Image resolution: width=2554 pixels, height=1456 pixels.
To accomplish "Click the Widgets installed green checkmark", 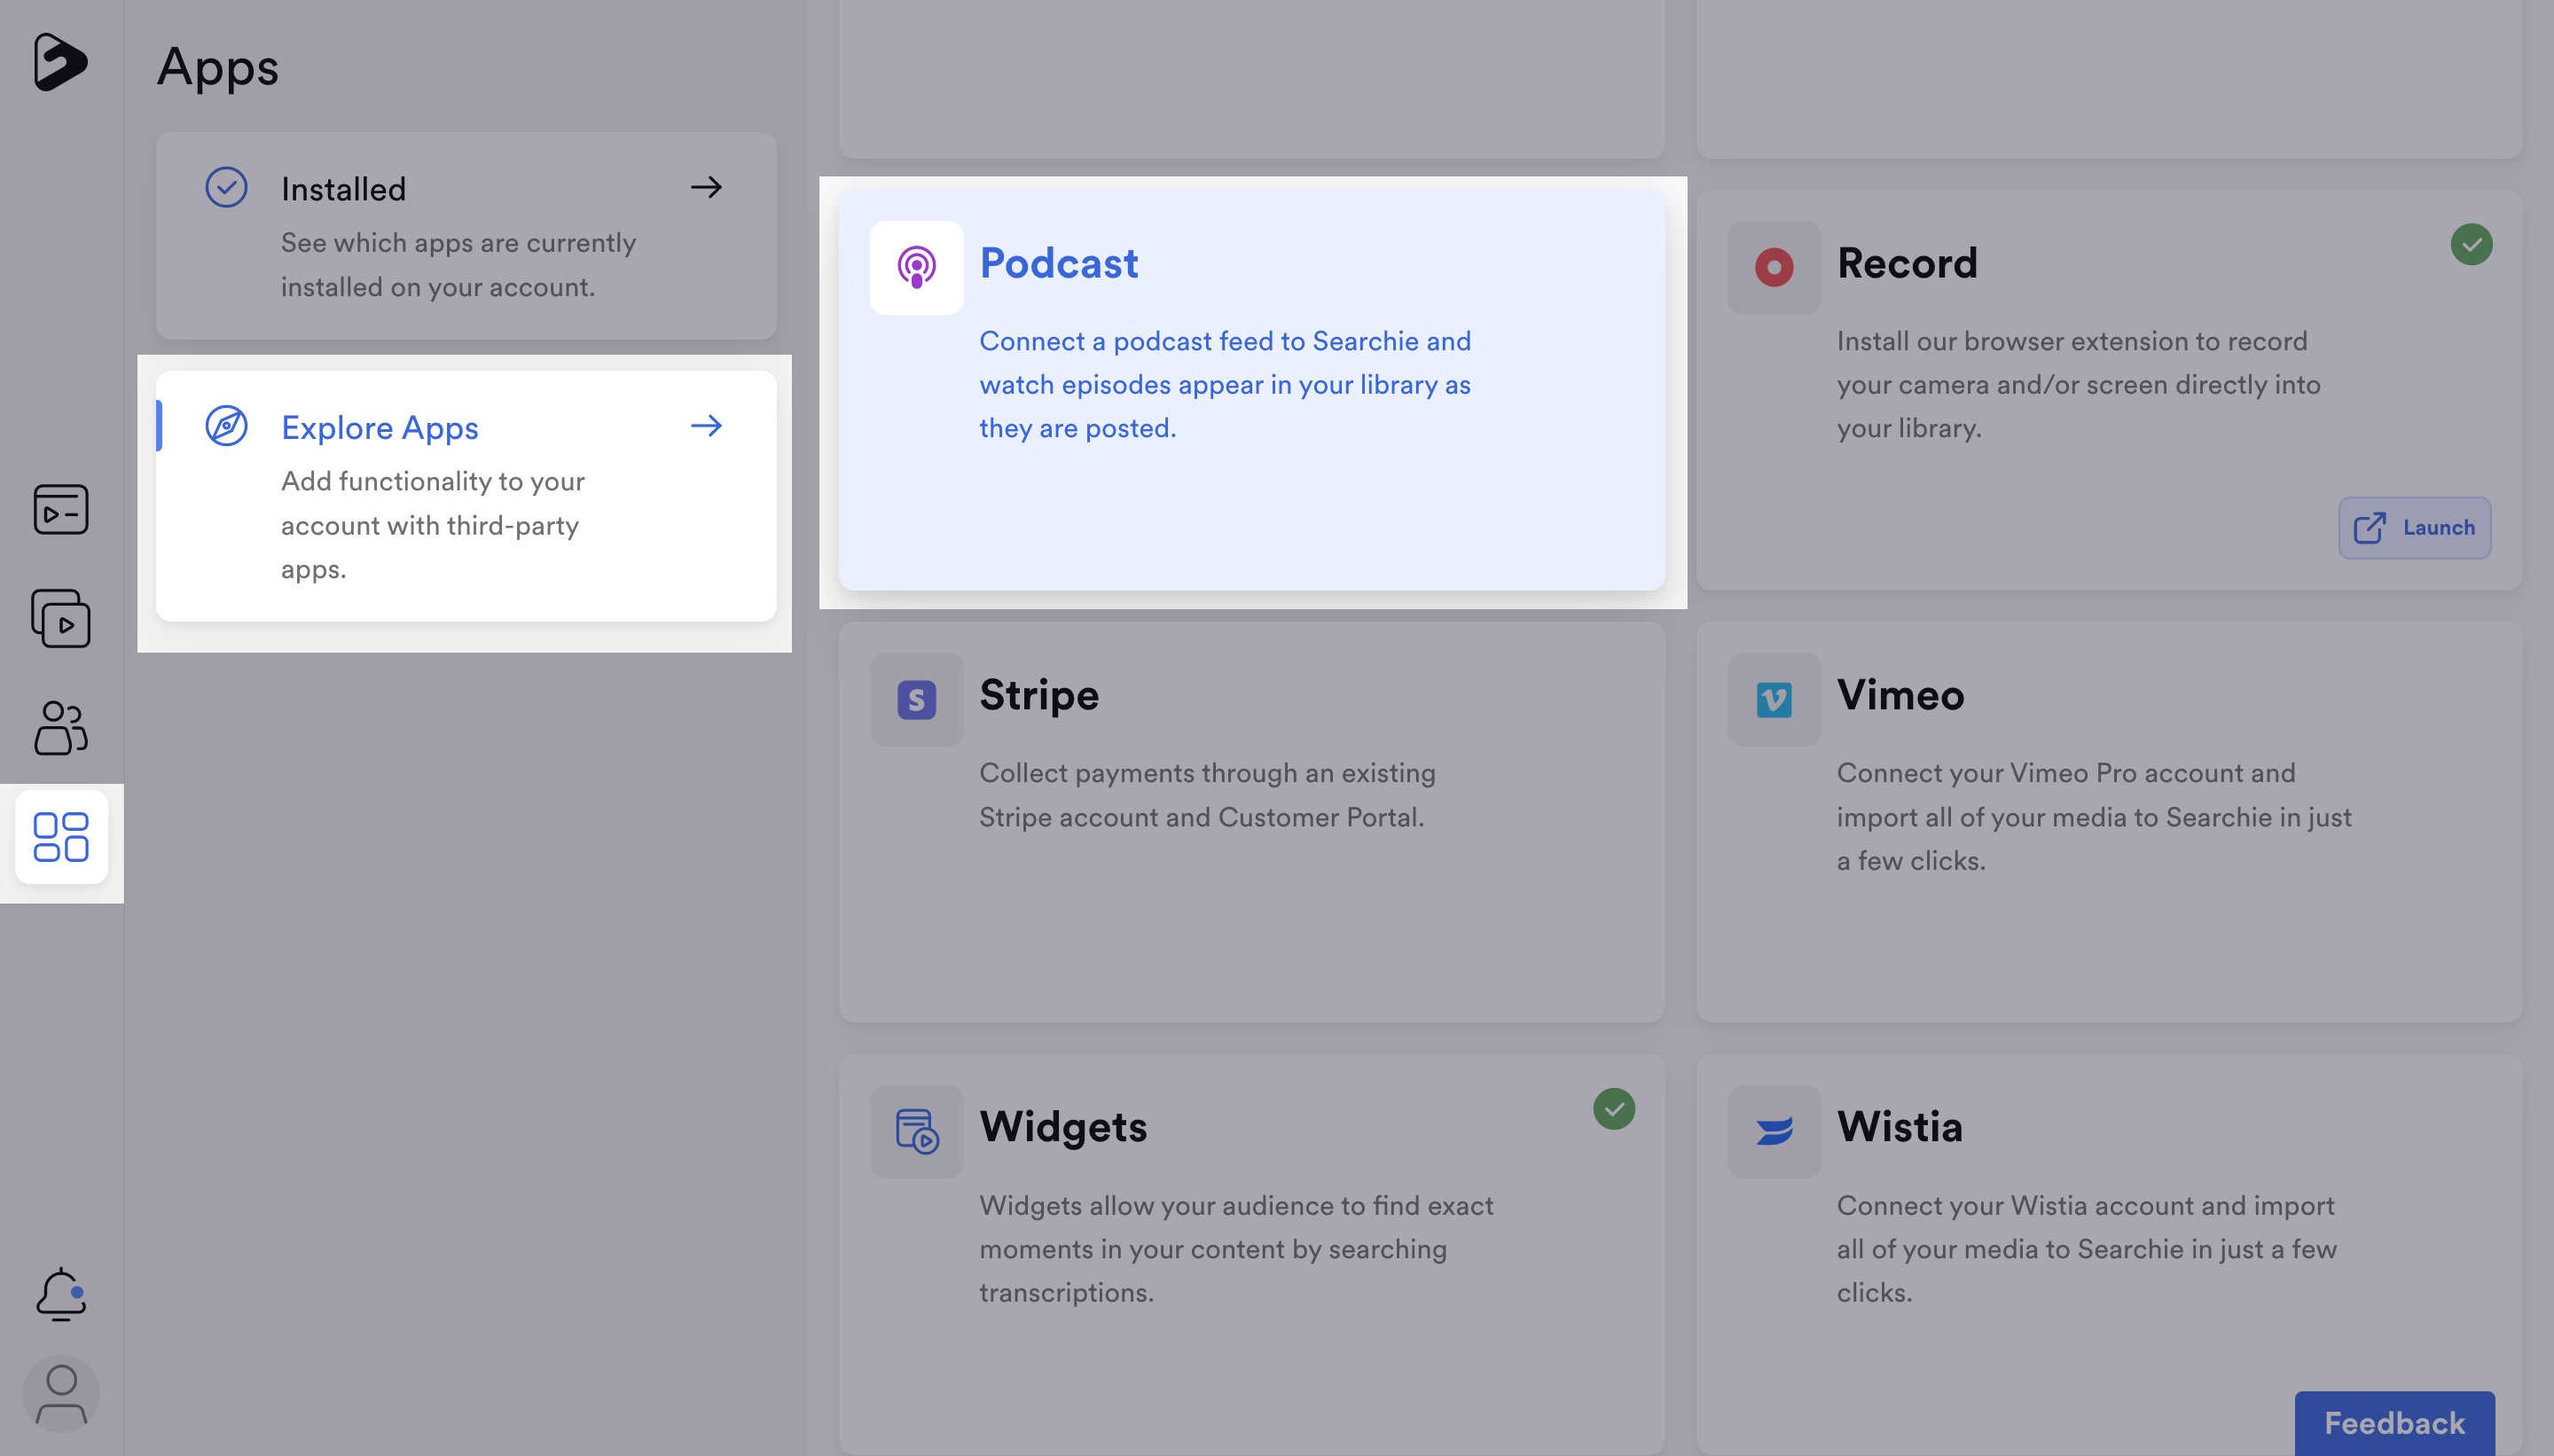I will point(1614,1109).
